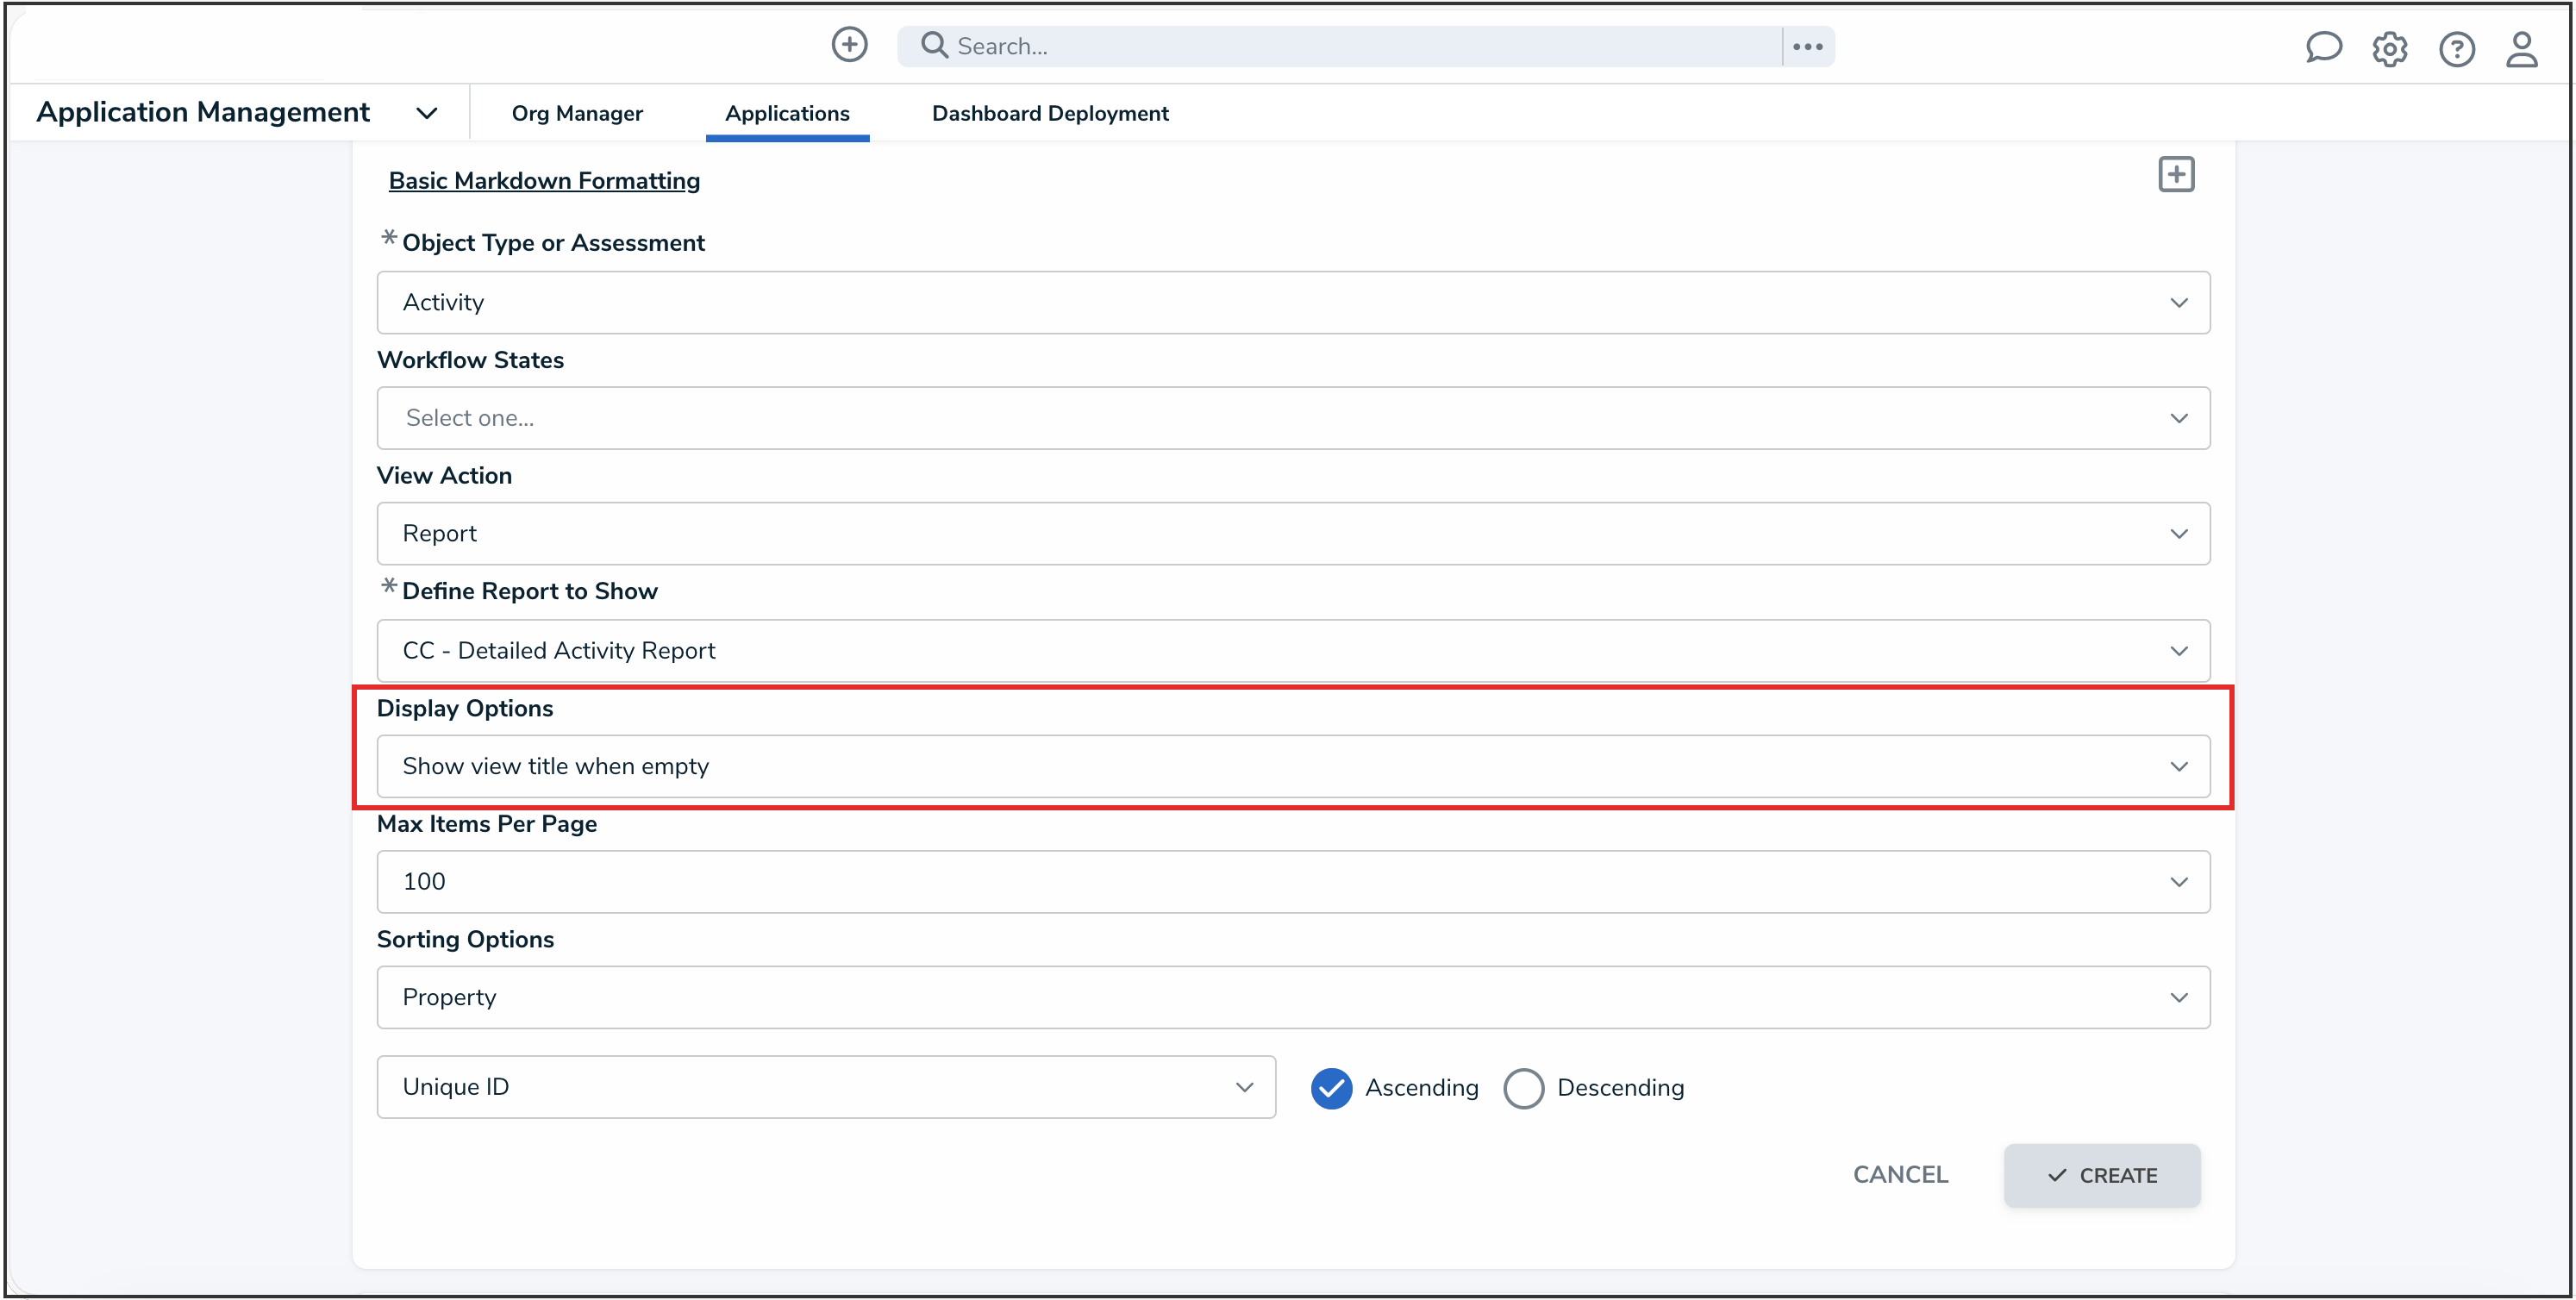Click the user profile icon
The width and height of the screenshot is (2576, 1300).
(2522, 49)
